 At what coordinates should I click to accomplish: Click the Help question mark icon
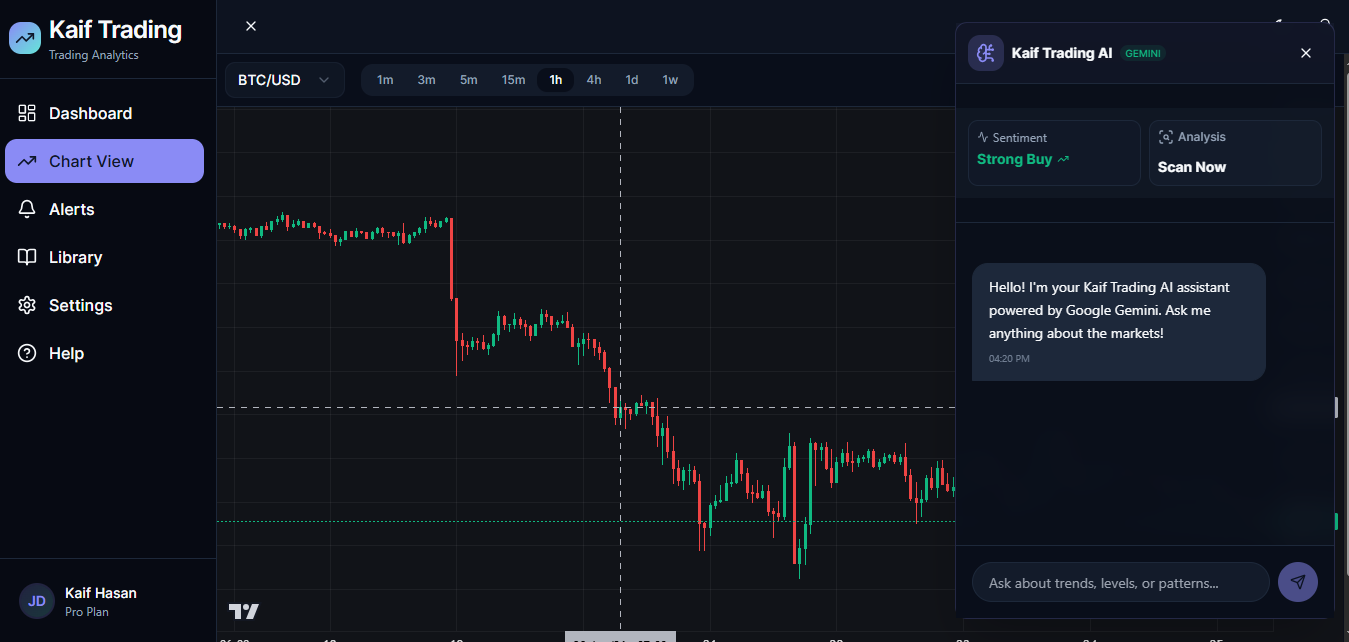coord(27,353)
